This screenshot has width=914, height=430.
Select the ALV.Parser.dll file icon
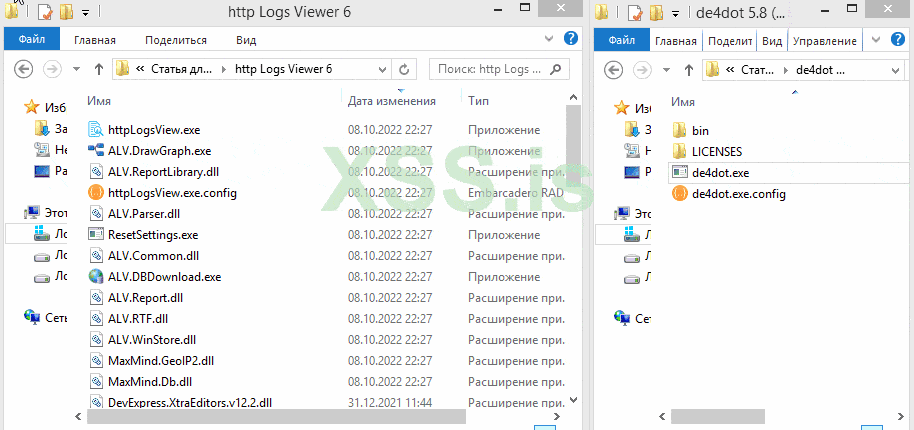(x=96, y=213)
